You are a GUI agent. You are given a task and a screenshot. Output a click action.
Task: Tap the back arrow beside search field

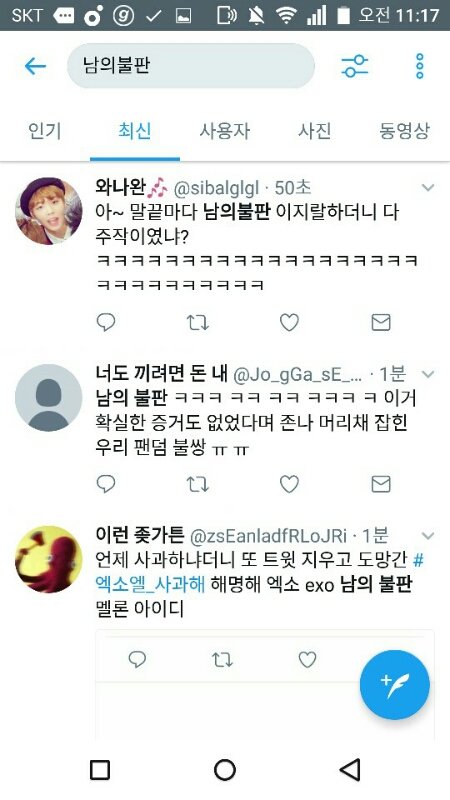click(36, 66)
